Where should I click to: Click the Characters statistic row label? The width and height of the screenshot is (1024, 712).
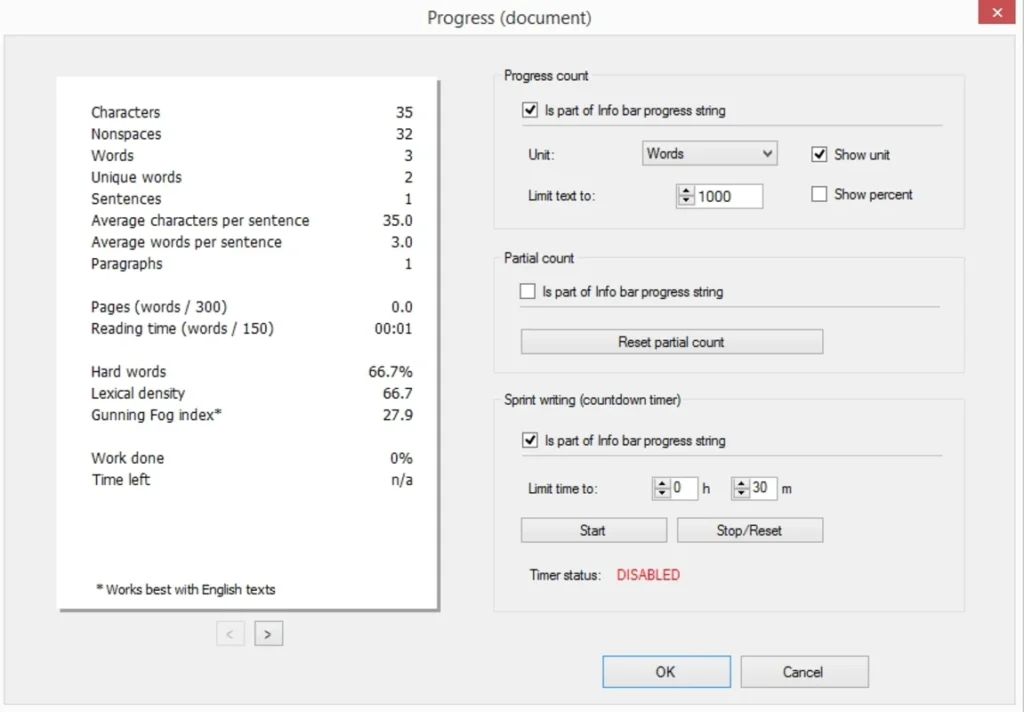[125, 112]
